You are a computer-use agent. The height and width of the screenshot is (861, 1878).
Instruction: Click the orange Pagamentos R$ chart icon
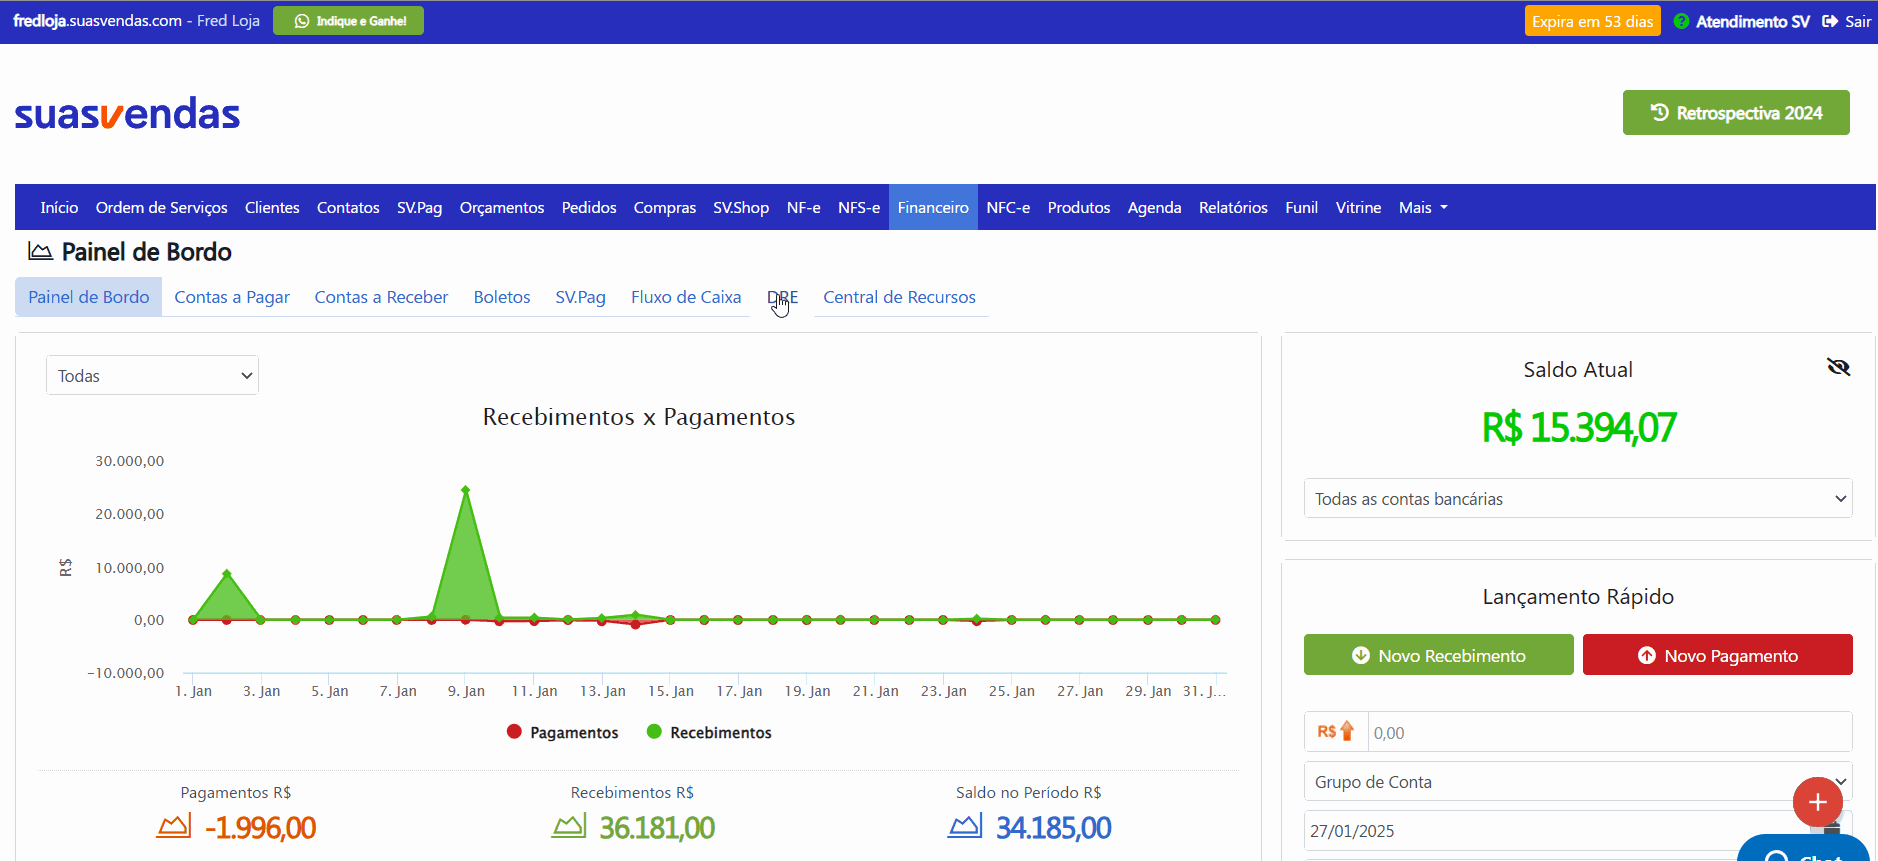coord(174,826)
